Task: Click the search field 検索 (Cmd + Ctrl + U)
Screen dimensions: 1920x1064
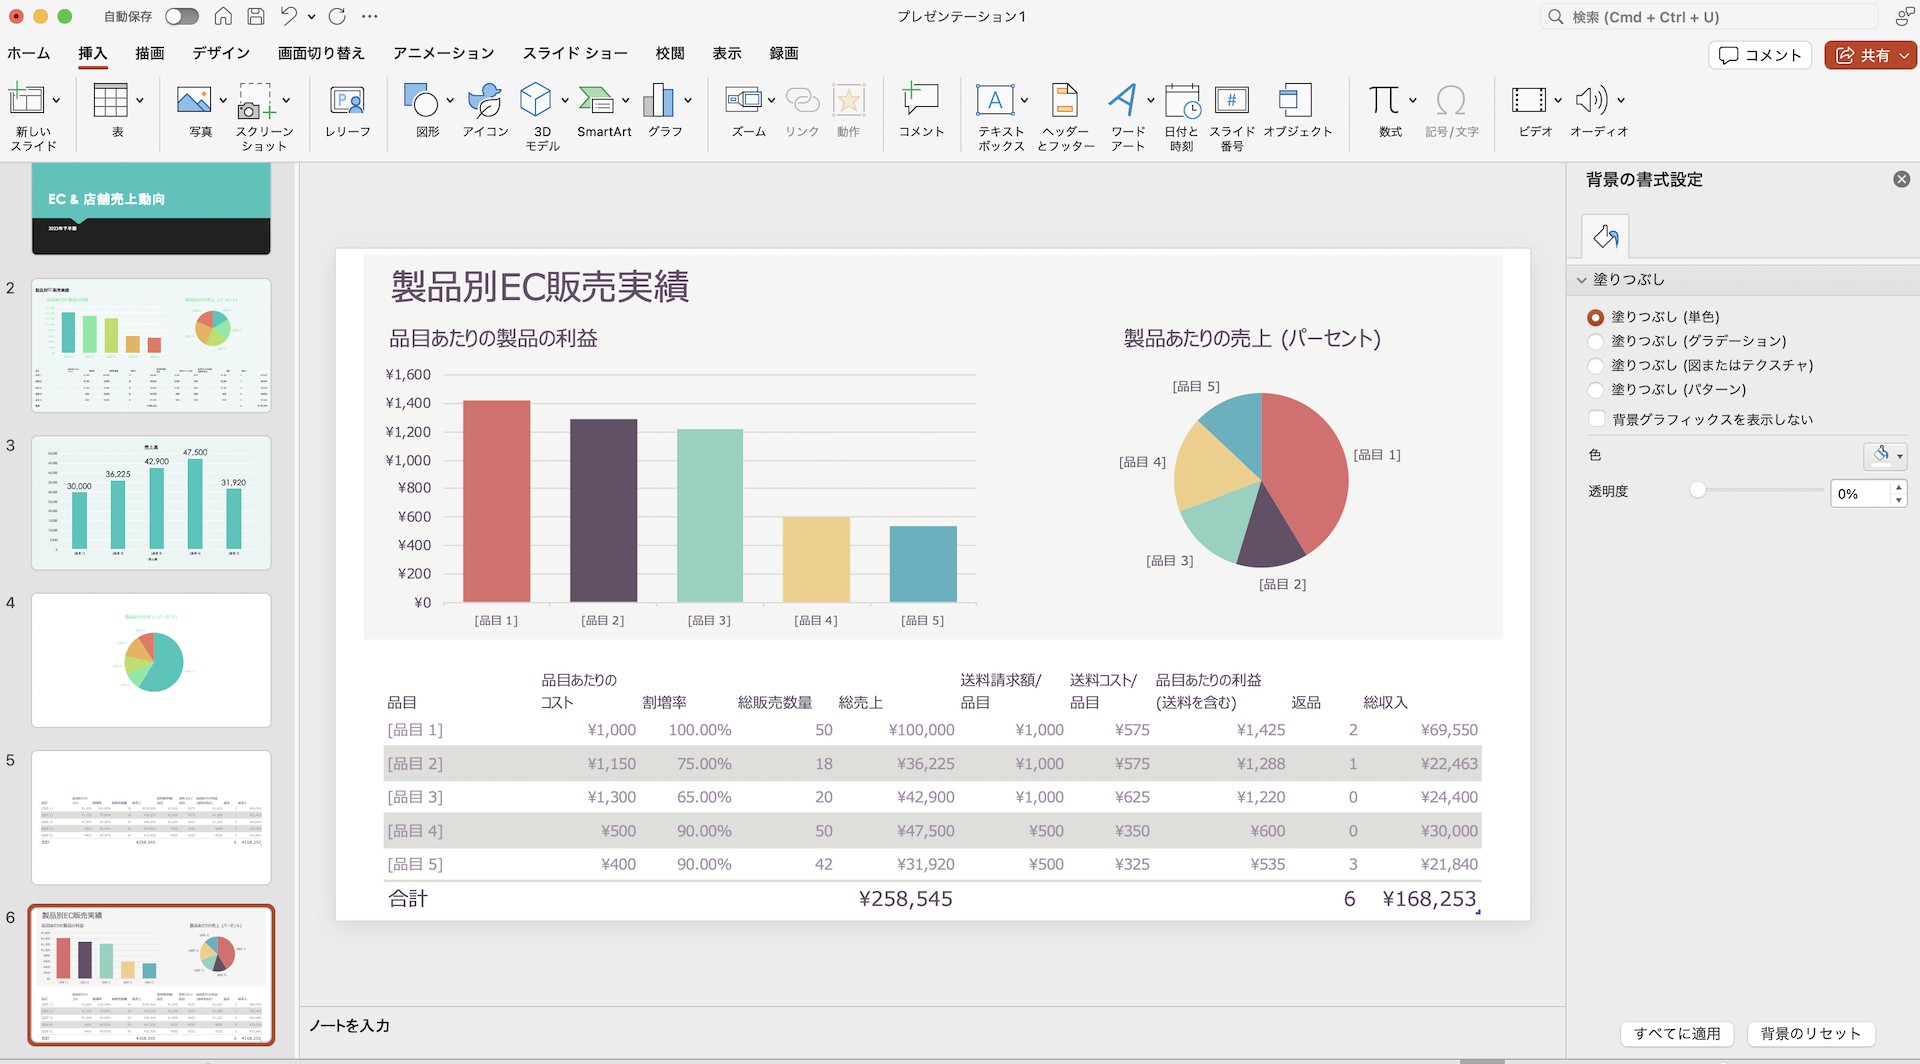Action: pyautogui.click(x=1709, y=17)
